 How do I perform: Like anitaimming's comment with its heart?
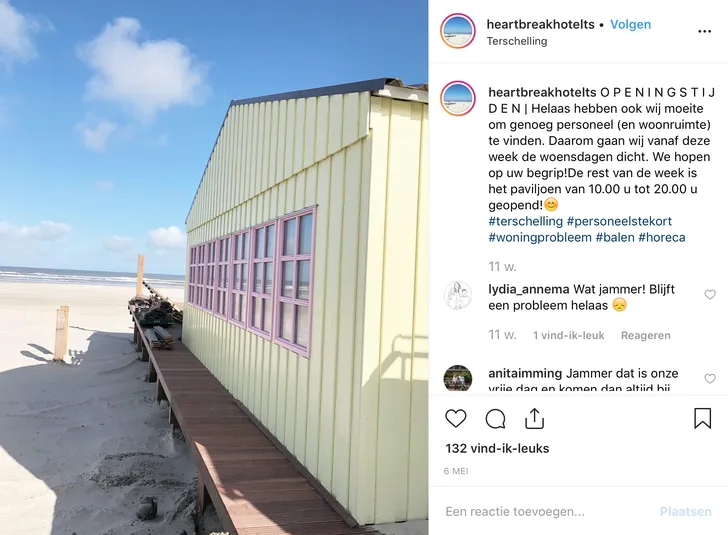710,378
